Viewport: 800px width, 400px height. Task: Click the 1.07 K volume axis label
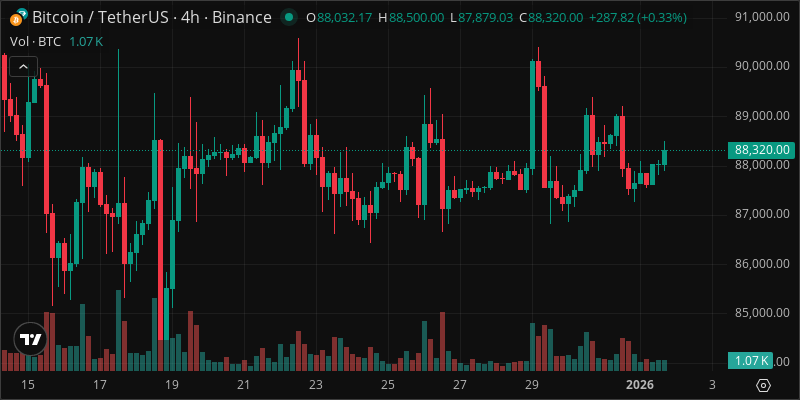(x=750, y=361)
